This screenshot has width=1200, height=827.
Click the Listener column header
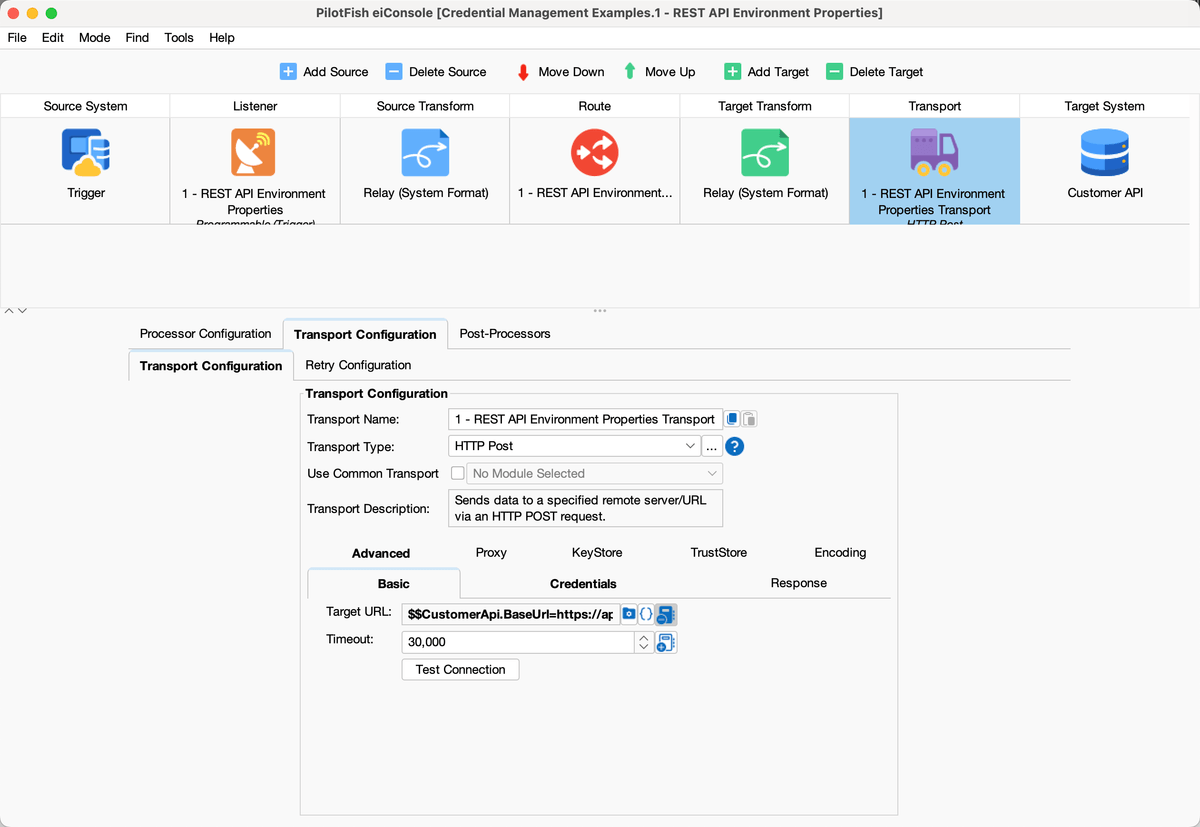coord(255,106)
